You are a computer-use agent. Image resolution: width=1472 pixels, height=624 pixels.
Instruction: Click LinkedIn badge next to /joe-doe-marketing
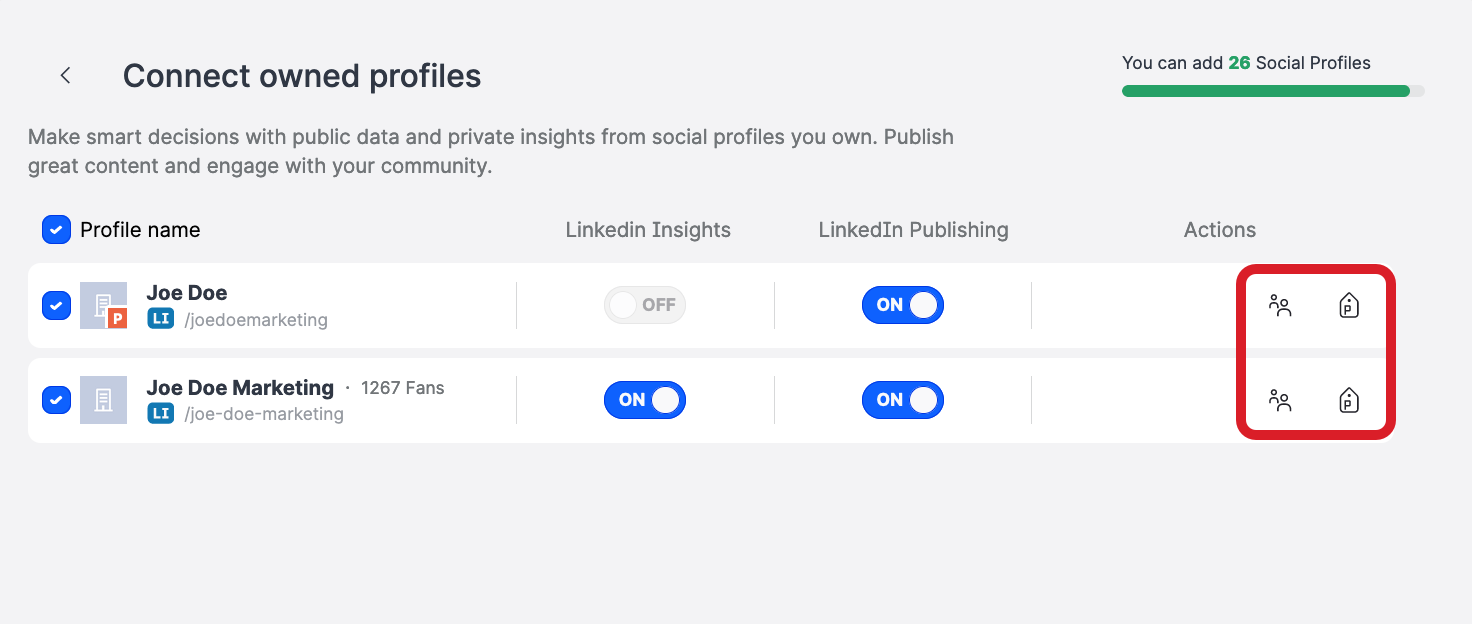click(x=161, y=413)
